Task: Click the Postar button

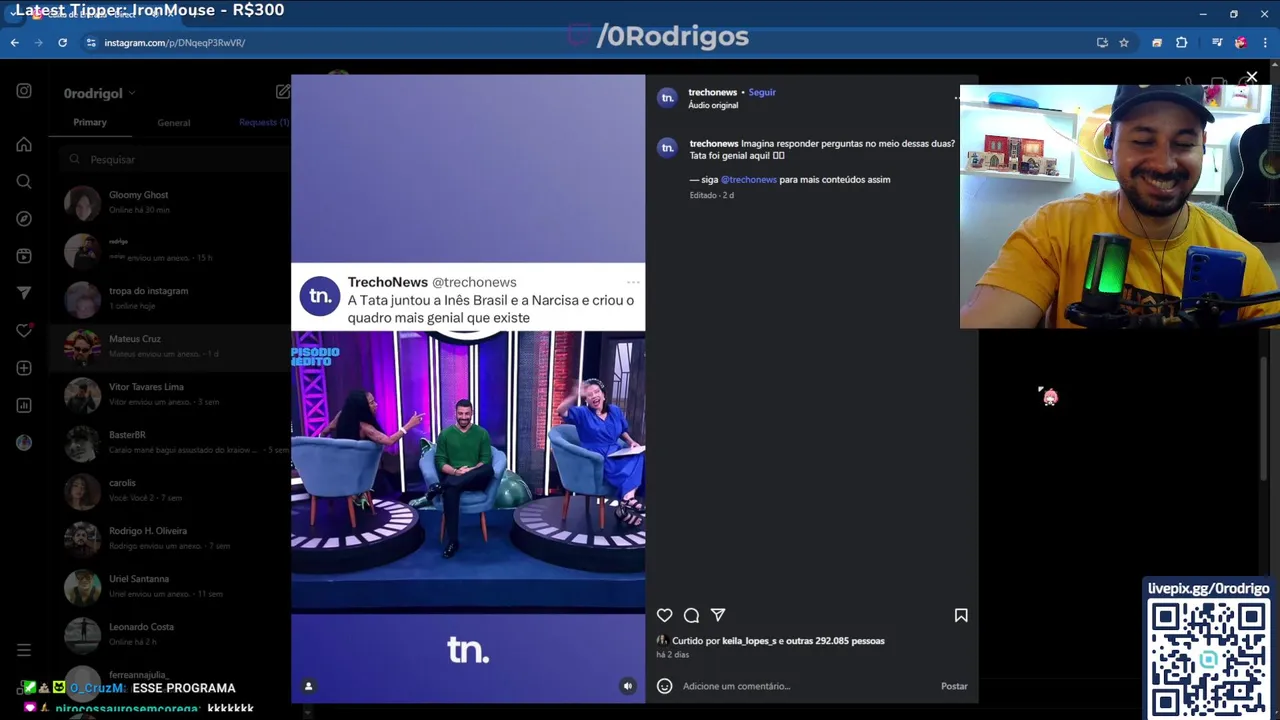Action: click(954, 686)
